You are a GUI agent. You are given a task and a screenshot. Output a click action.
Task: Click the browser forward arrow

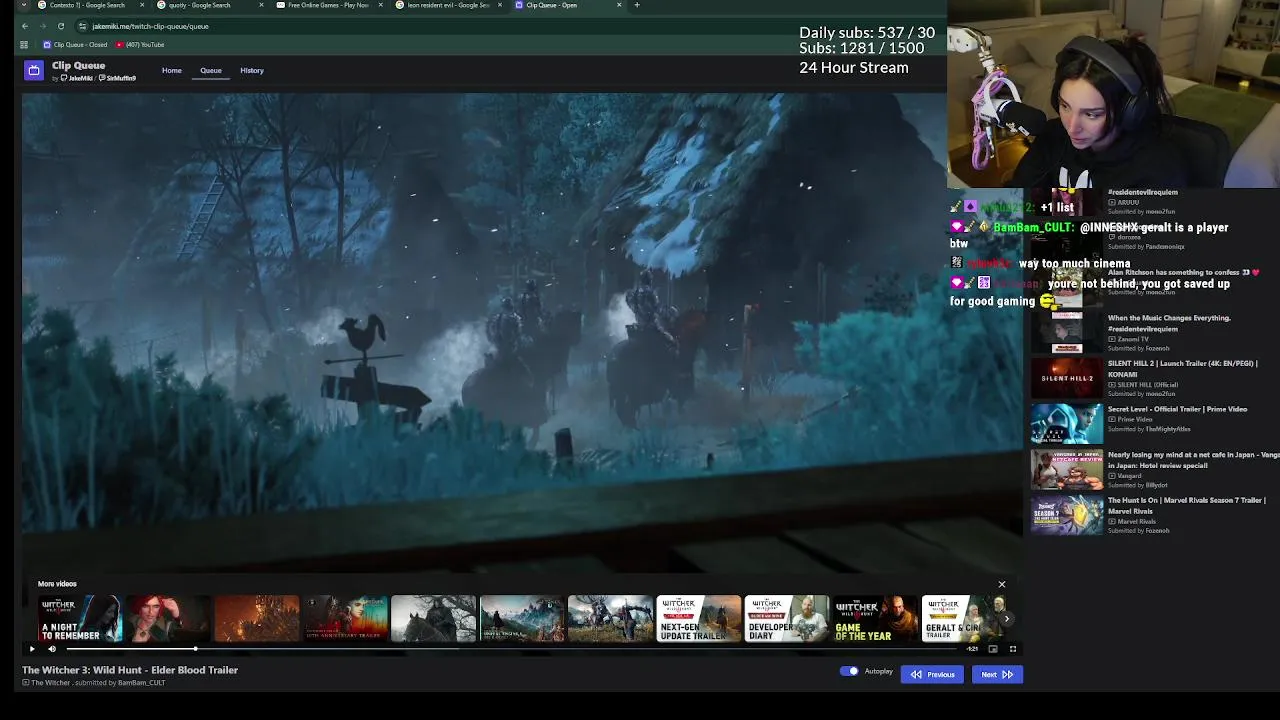[x=43, y=26]
